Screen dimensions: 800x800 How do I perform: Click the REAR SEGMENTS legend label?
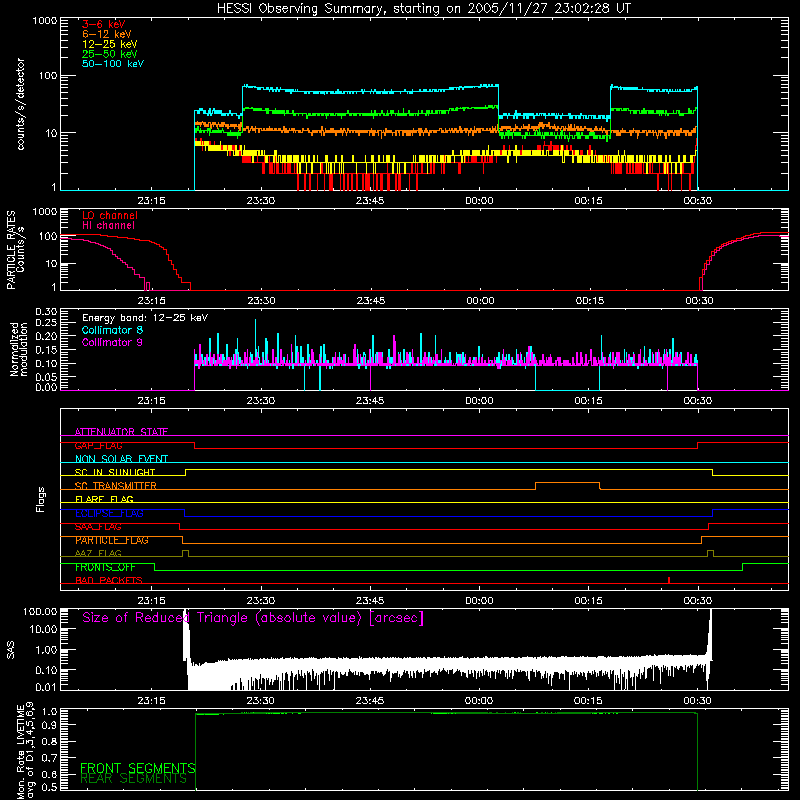134,779
